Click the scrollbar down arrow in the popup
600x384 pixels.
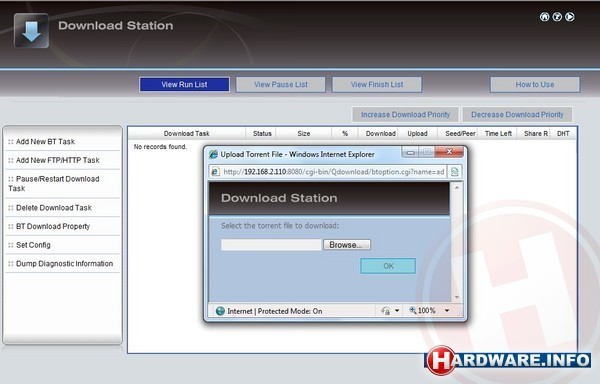[x=457, y=297]
